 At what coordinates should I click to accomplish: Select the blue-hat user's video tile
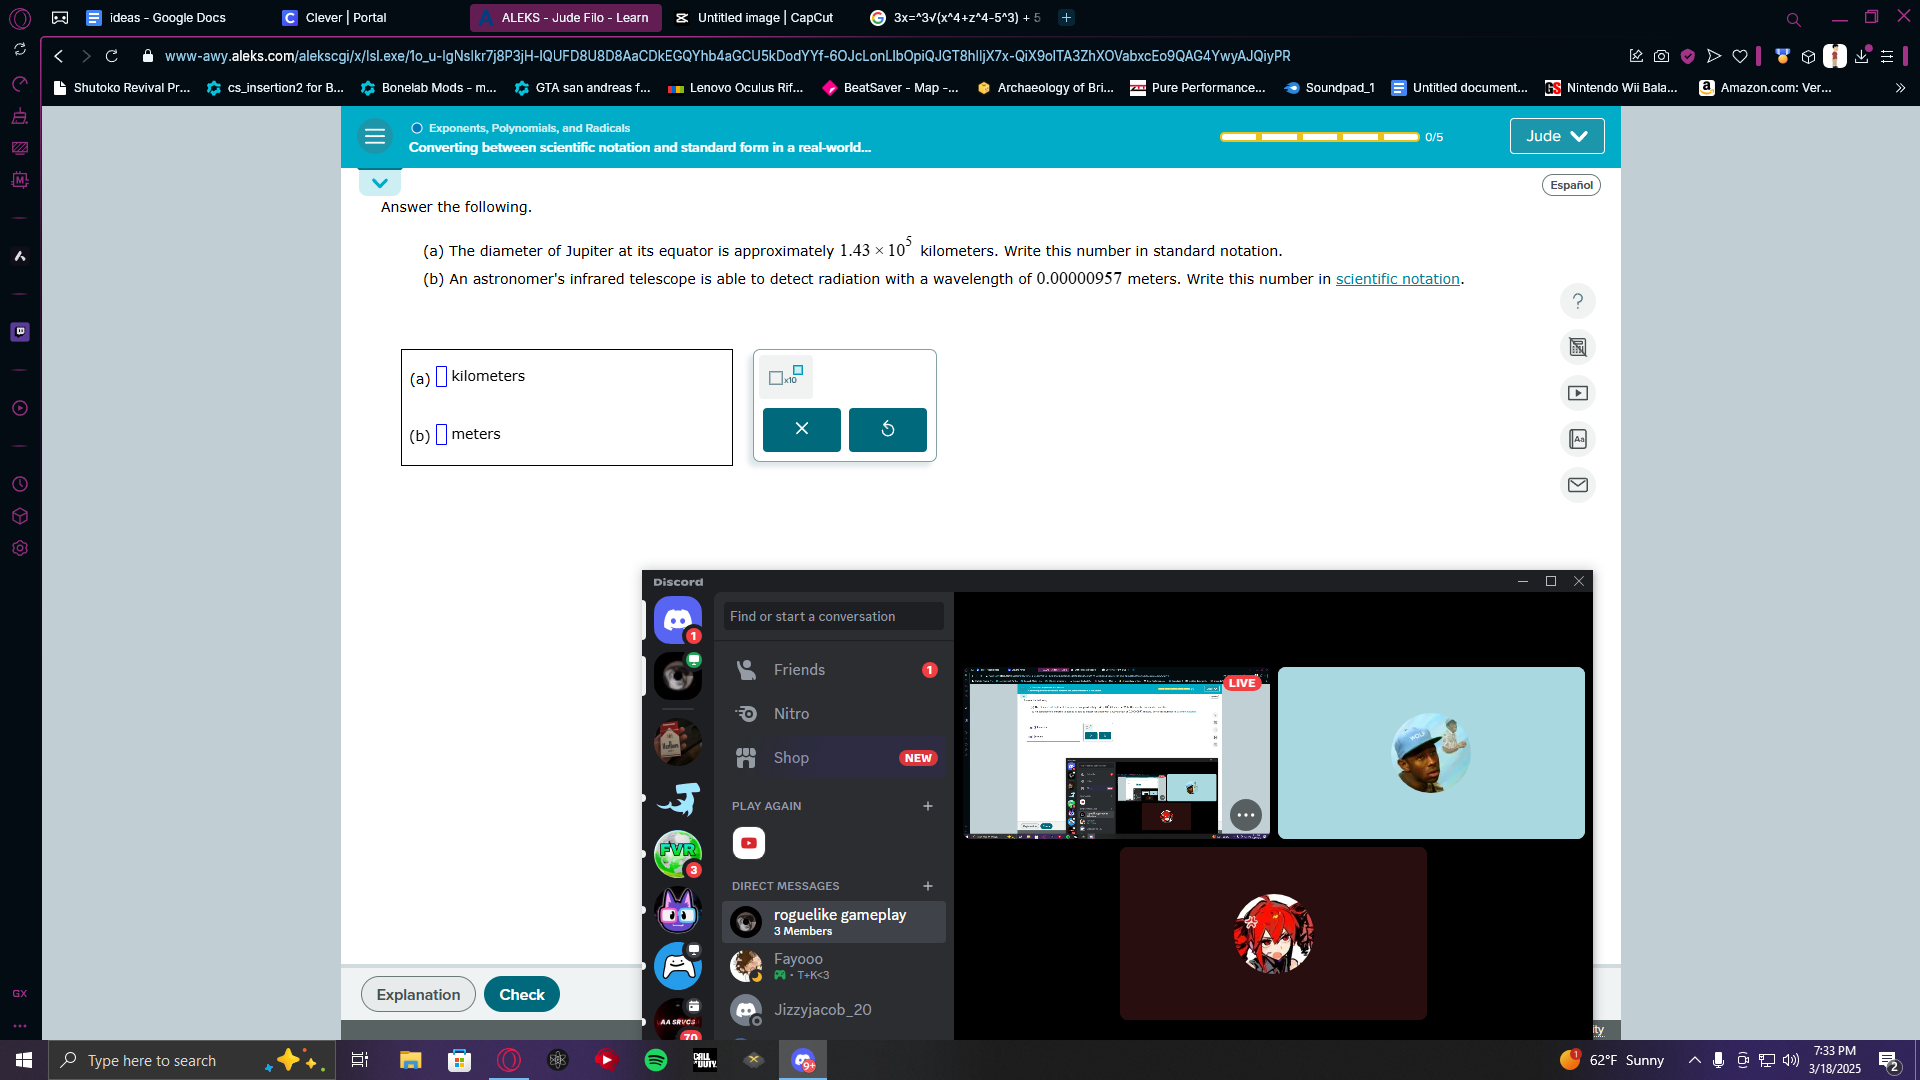click(x=1431, y=753)
